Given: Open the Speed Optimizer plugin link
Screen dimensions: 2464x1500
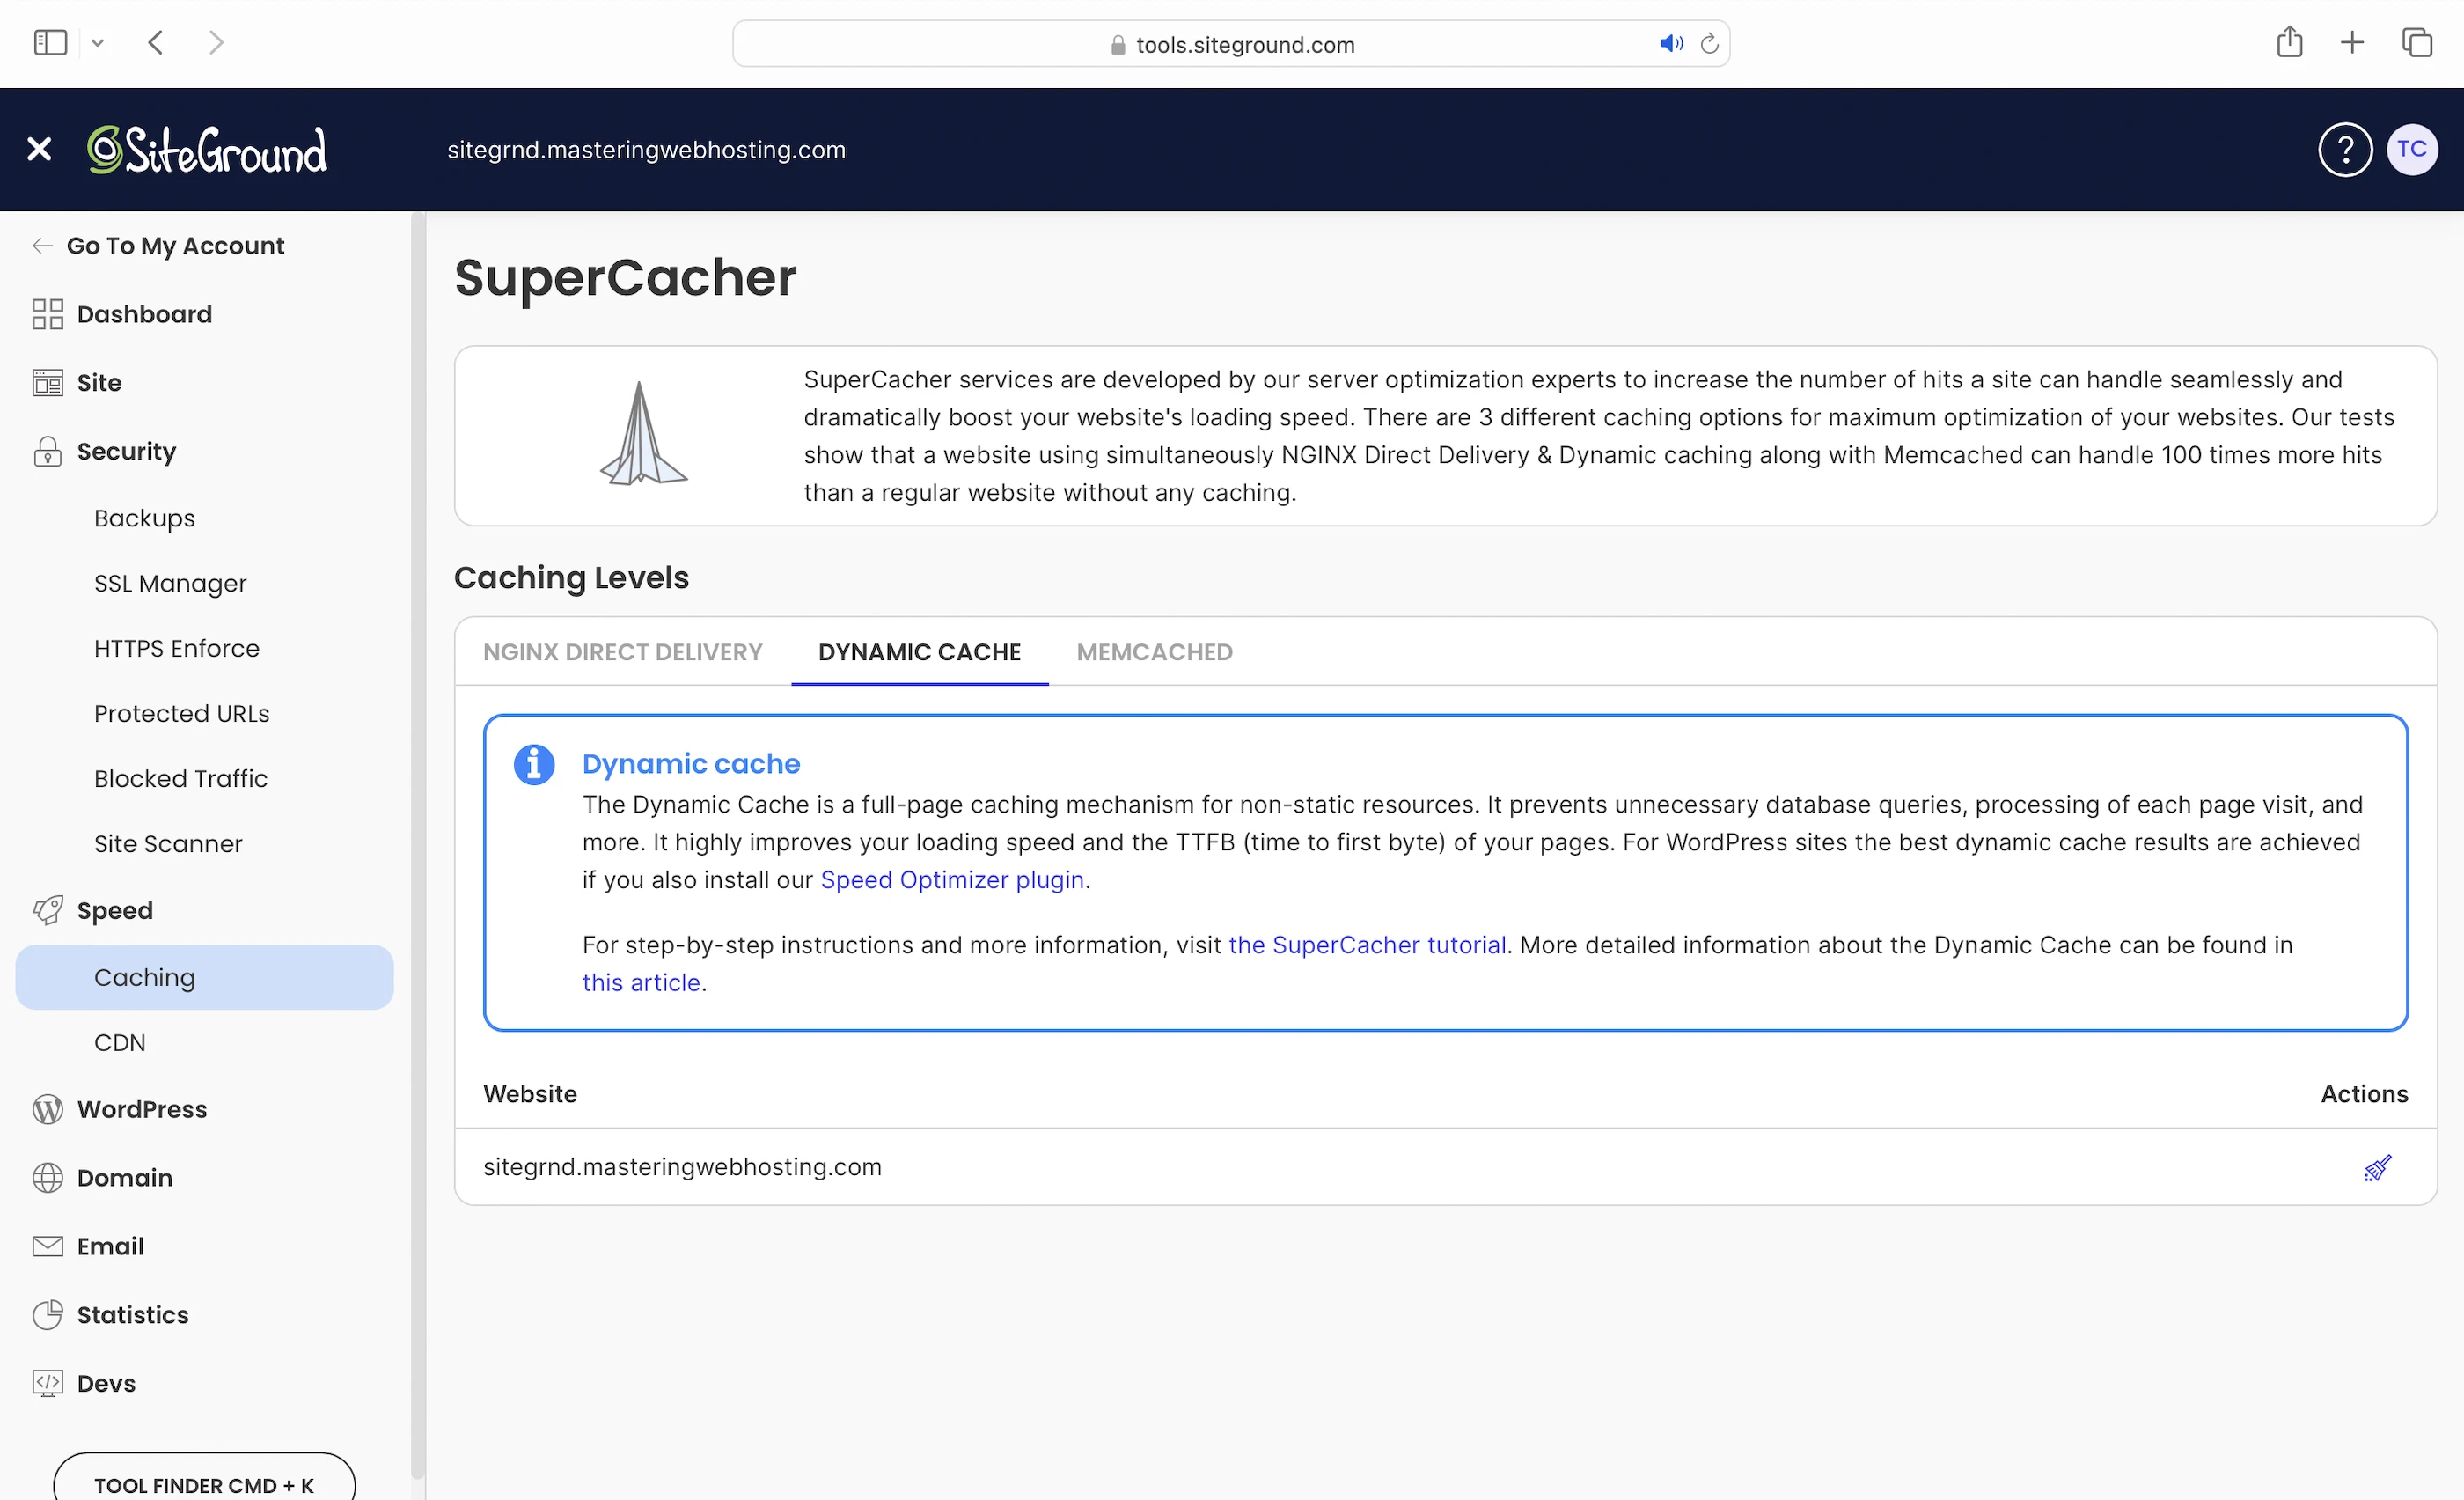Looking at the screenshot, I should (x=951, y=880).
